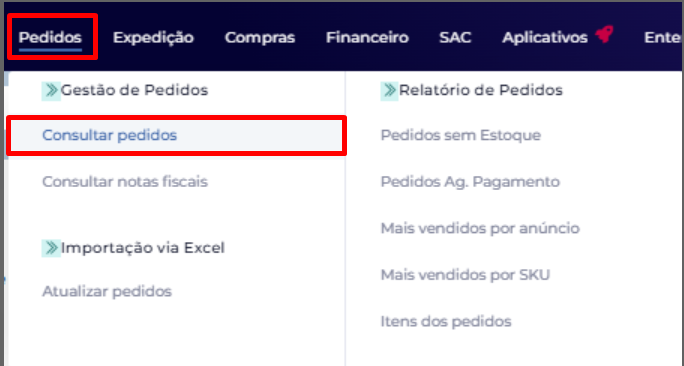This screenshot has width=684, height=366.
Task: Open the Expedição menu
Action: coord(153,38)
